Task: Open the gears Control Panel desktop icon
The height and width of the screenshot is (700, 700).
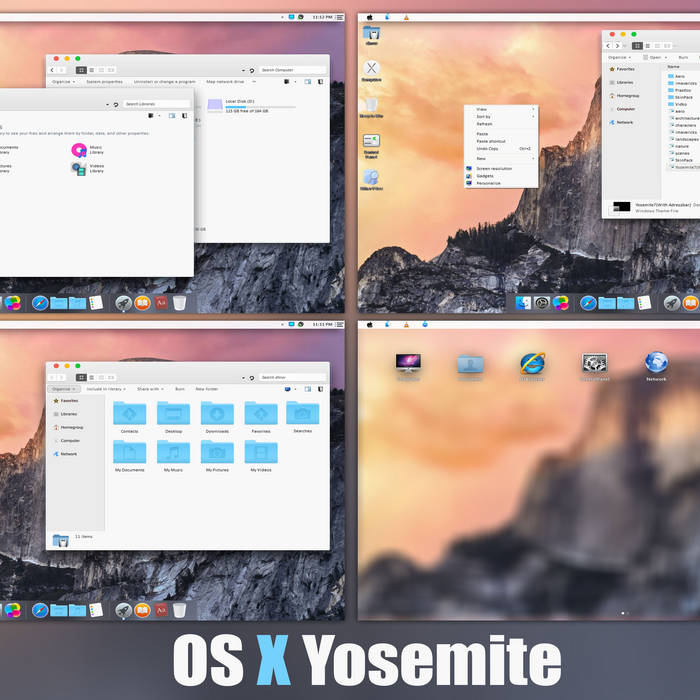Action: pos(594,363)
